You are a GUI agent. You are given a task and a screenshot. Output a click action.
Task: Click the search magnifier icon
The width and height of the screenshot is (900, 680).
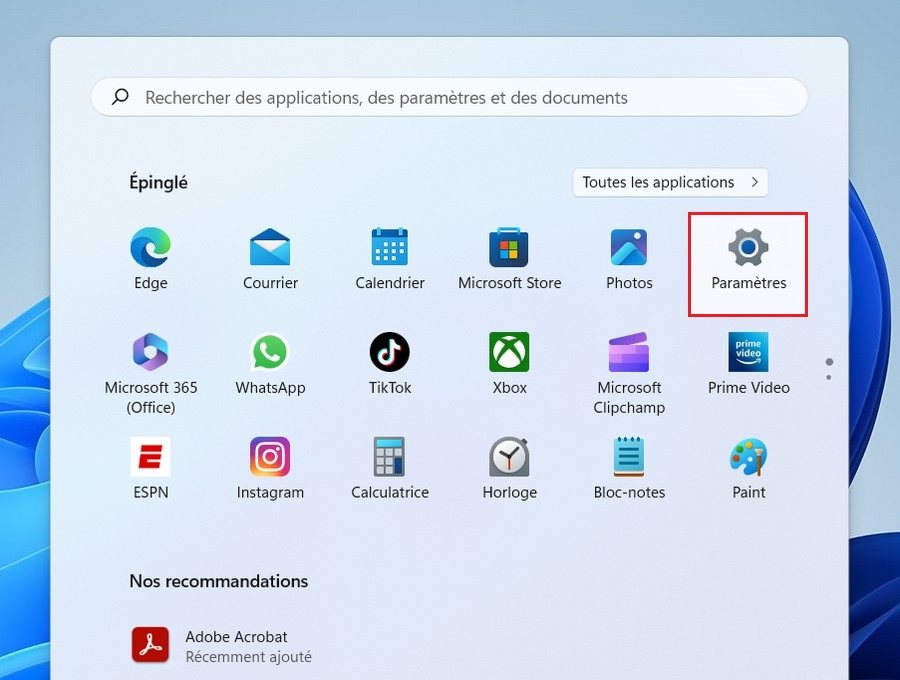pyautogui.click(x=120, y=96)
